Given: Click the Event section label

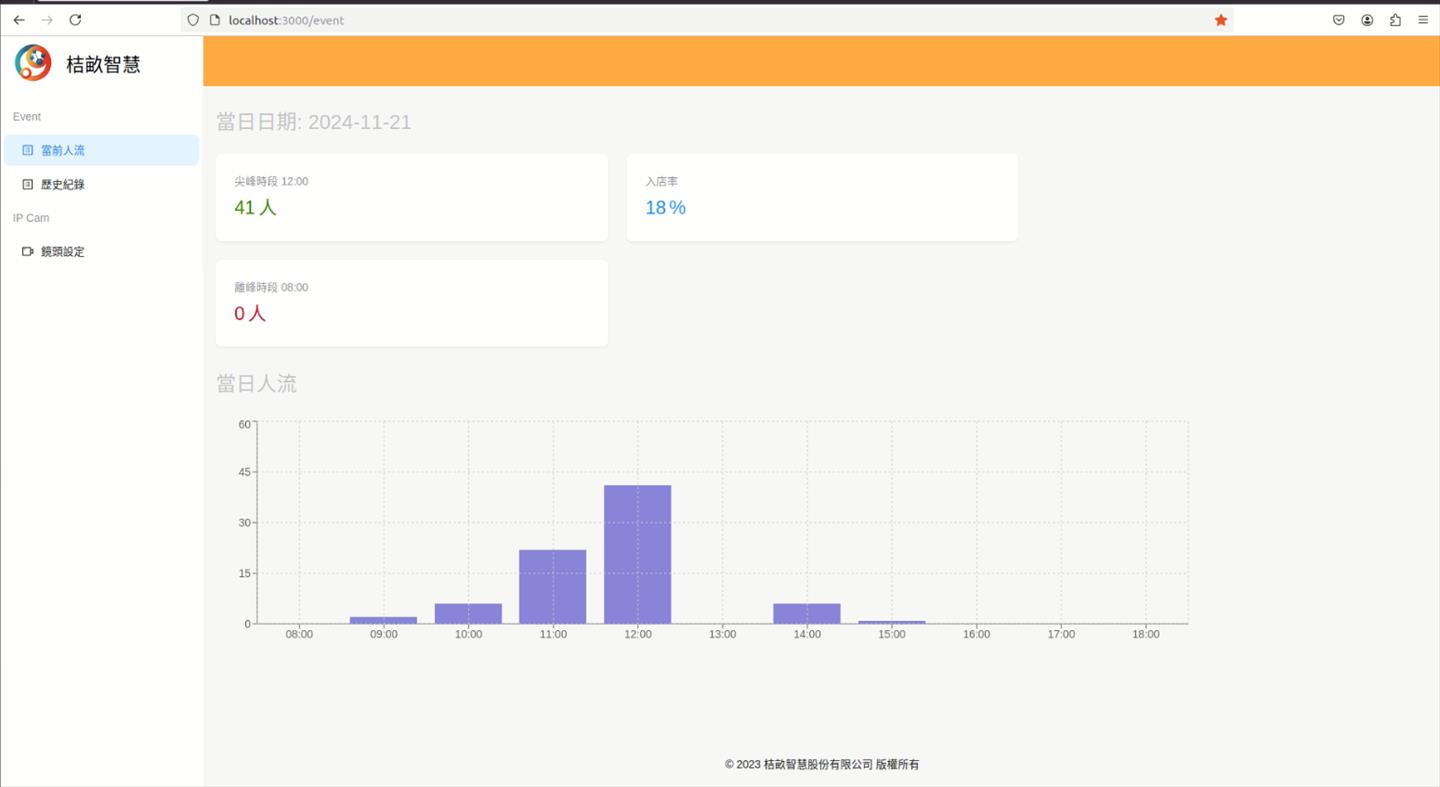Looking at the screenshot, I should 27,117.
